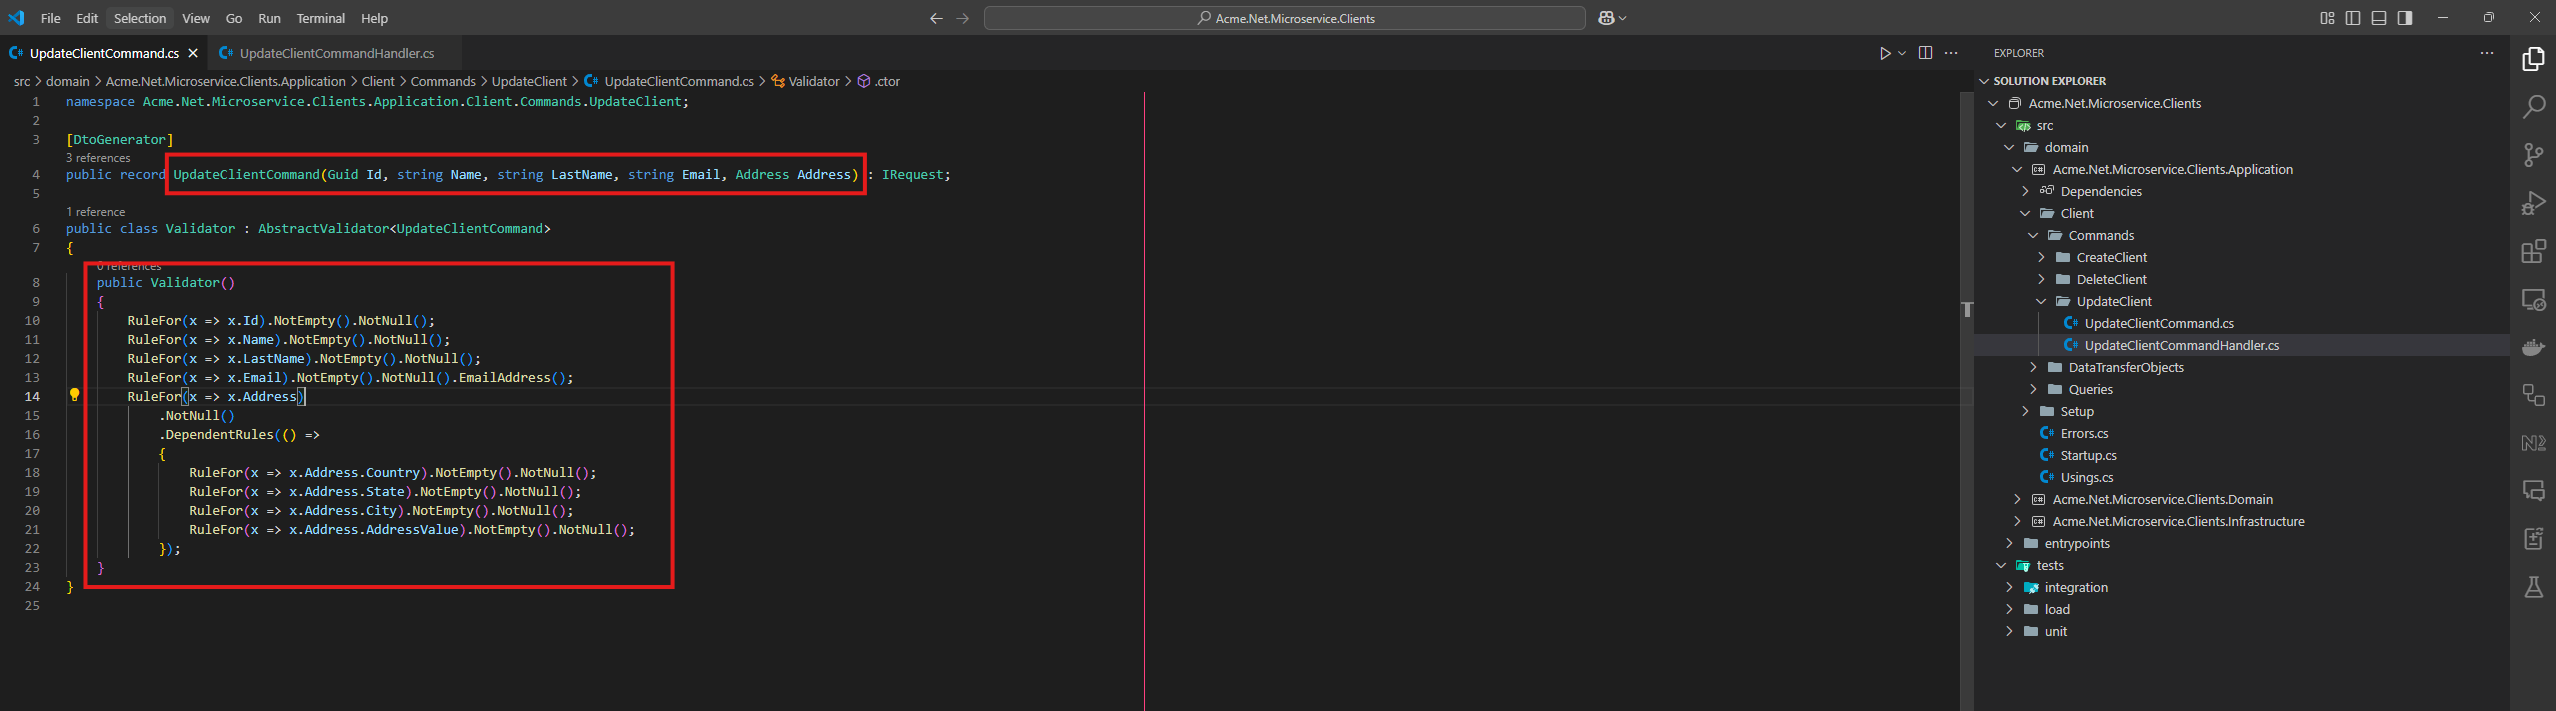Expand the load tests folder
The image size is (2556, 711).
[x=2009, y=609]
